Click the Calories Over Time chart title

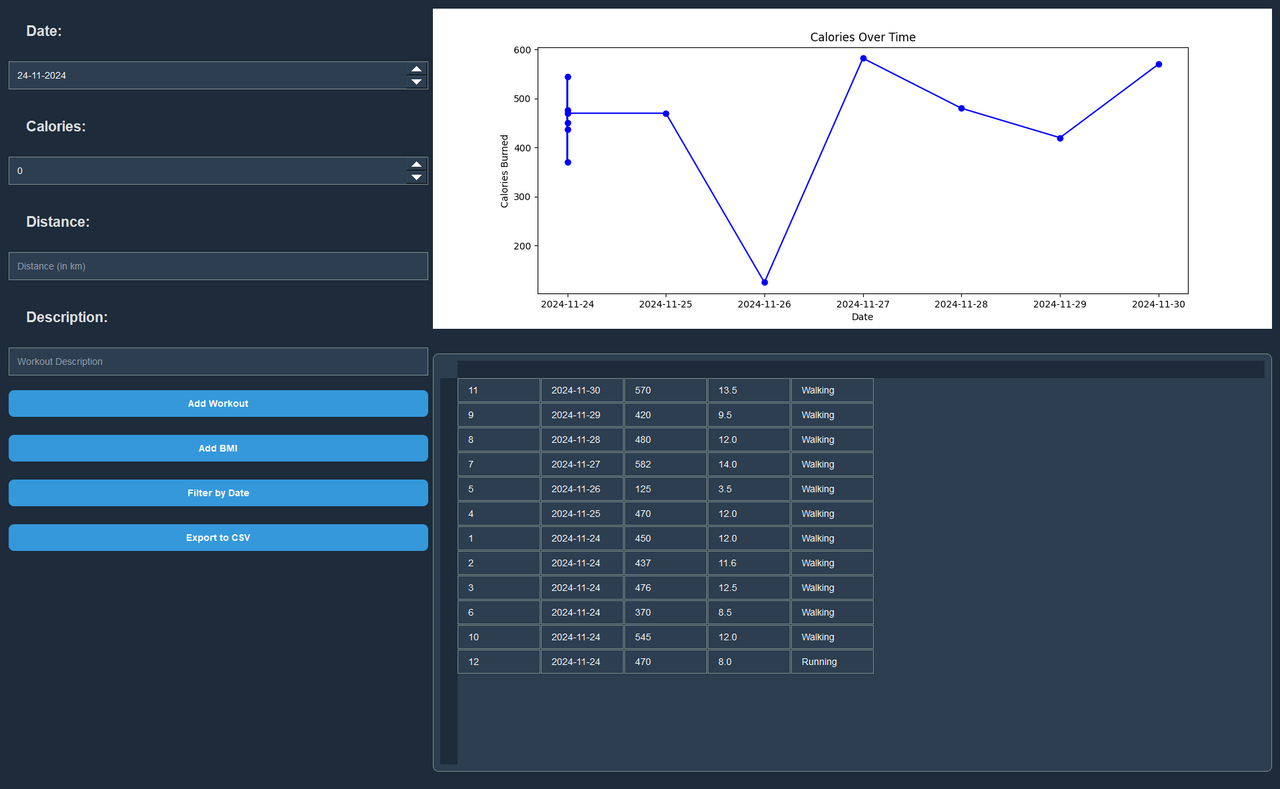862,36
